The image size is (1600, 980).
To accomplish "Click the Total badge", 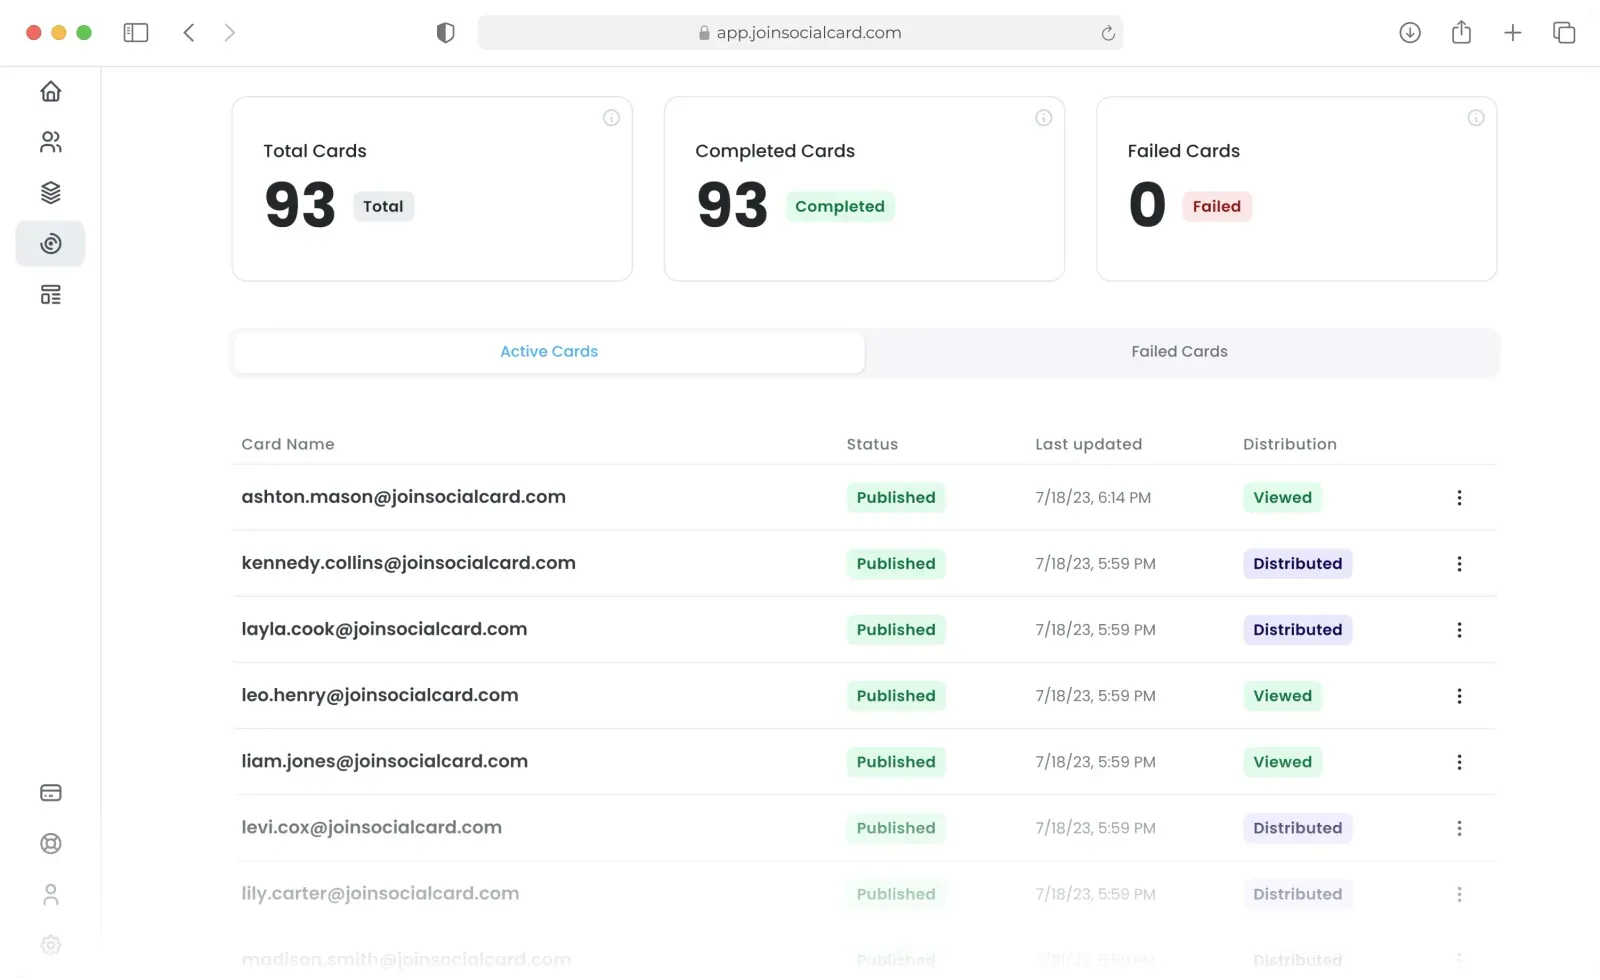I will tap(383, 207).
